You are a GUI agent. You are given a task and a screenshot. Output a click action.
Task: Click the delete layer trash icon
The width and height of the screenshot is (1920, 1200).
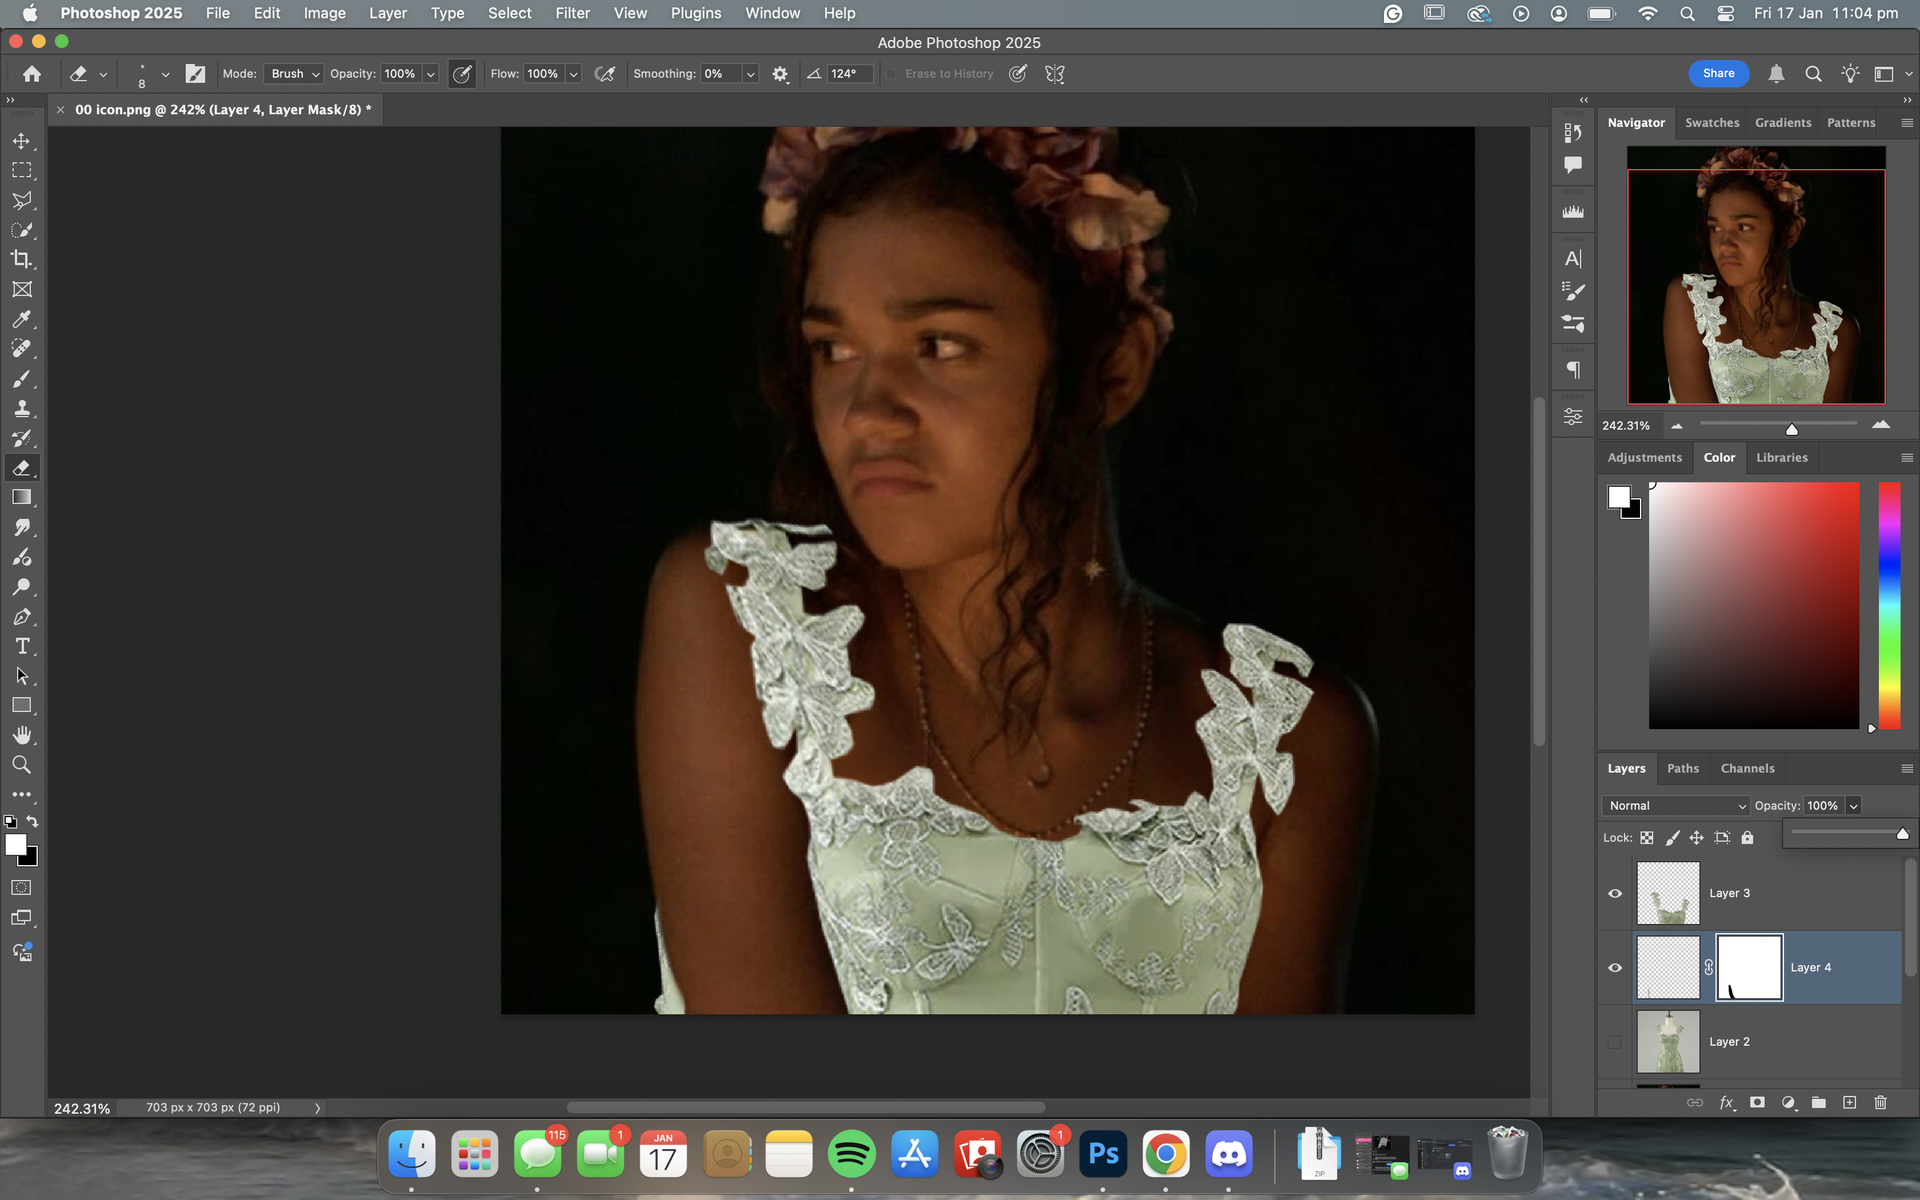pos(1880,1102)
